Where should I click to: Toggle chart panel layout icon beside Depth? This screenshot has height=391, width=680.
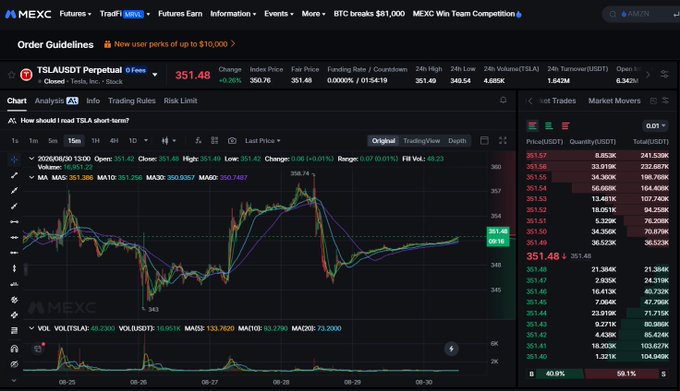tap(484, 140)
